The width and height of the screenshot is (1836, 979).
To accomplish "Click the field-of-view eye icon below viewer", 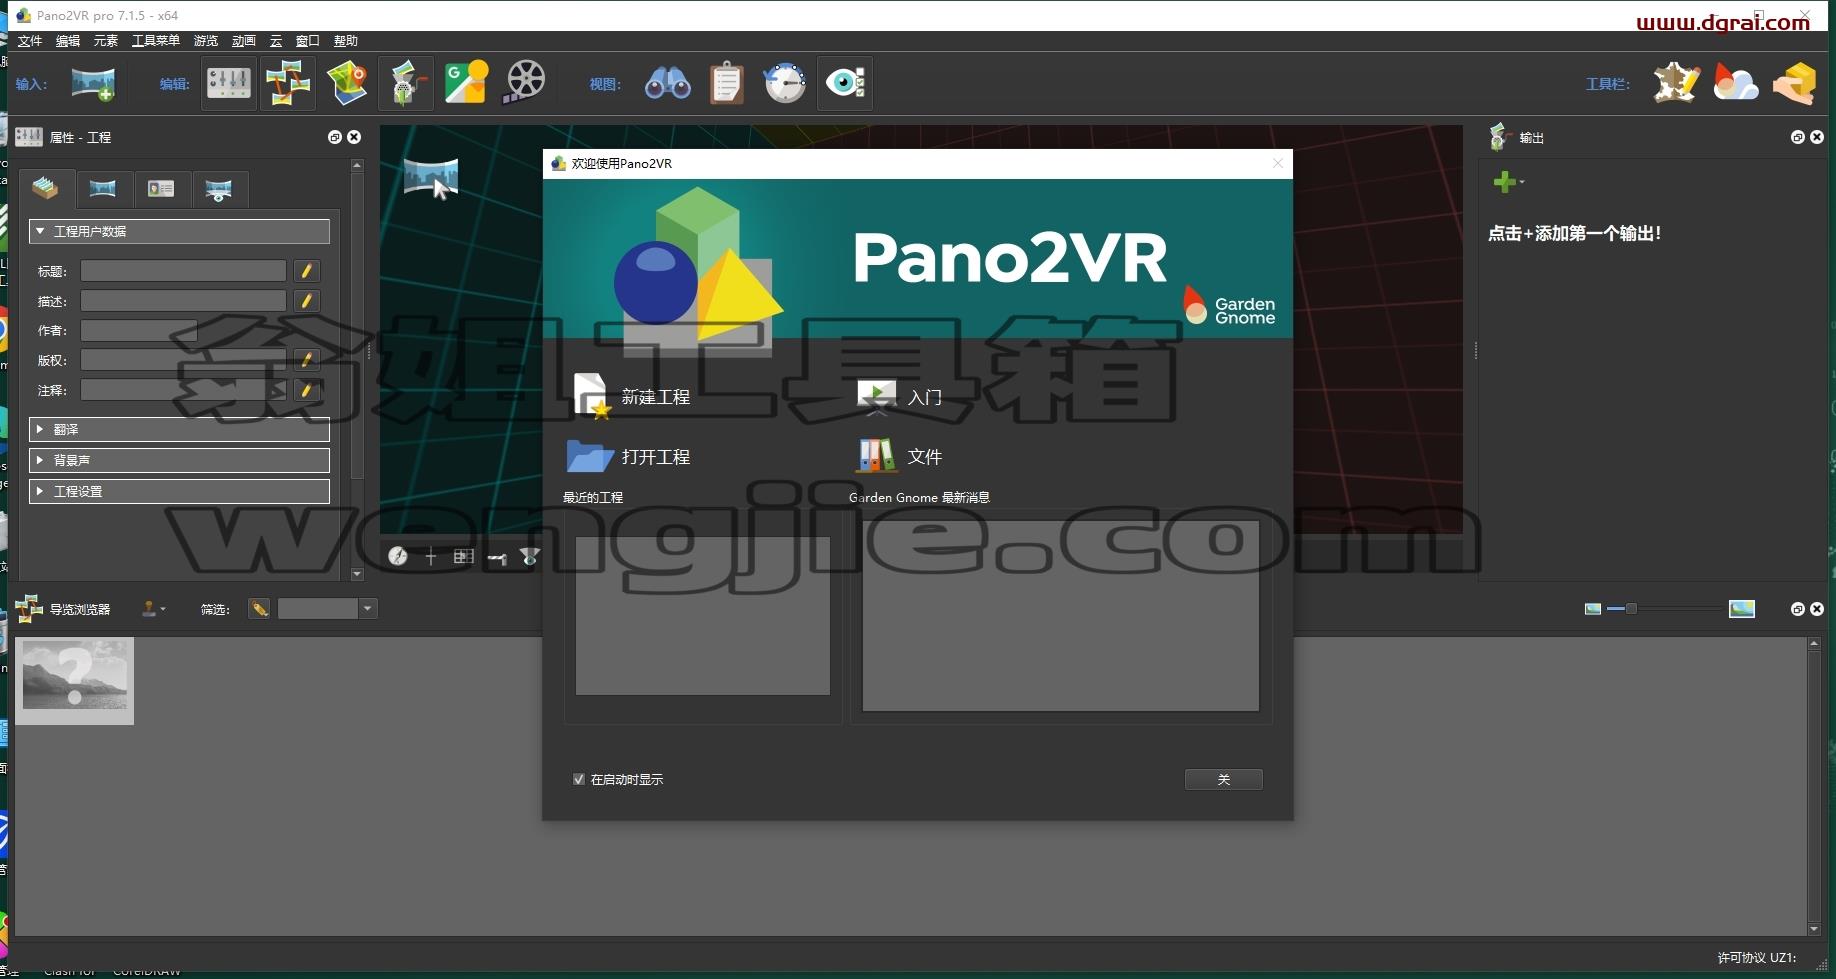I will (x=530, y=556).
